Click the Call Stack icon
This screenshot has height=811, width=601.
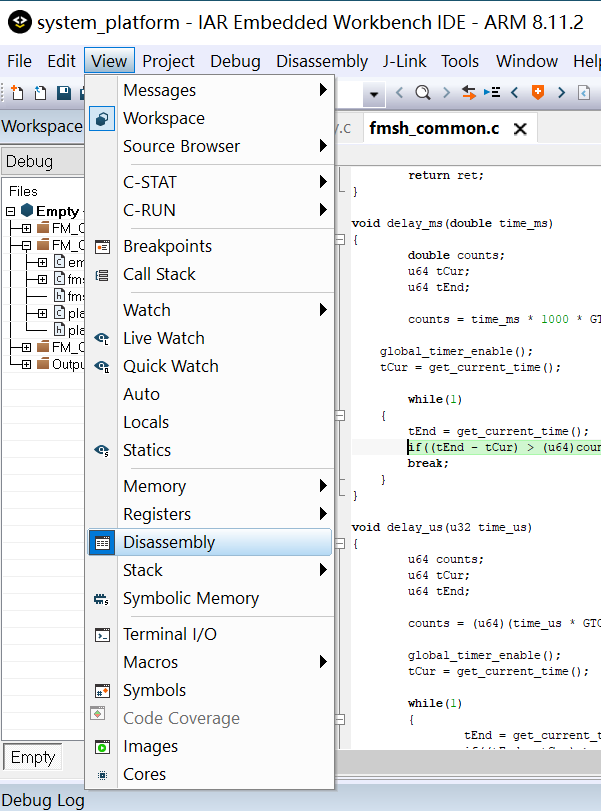[x=102, y=274]
